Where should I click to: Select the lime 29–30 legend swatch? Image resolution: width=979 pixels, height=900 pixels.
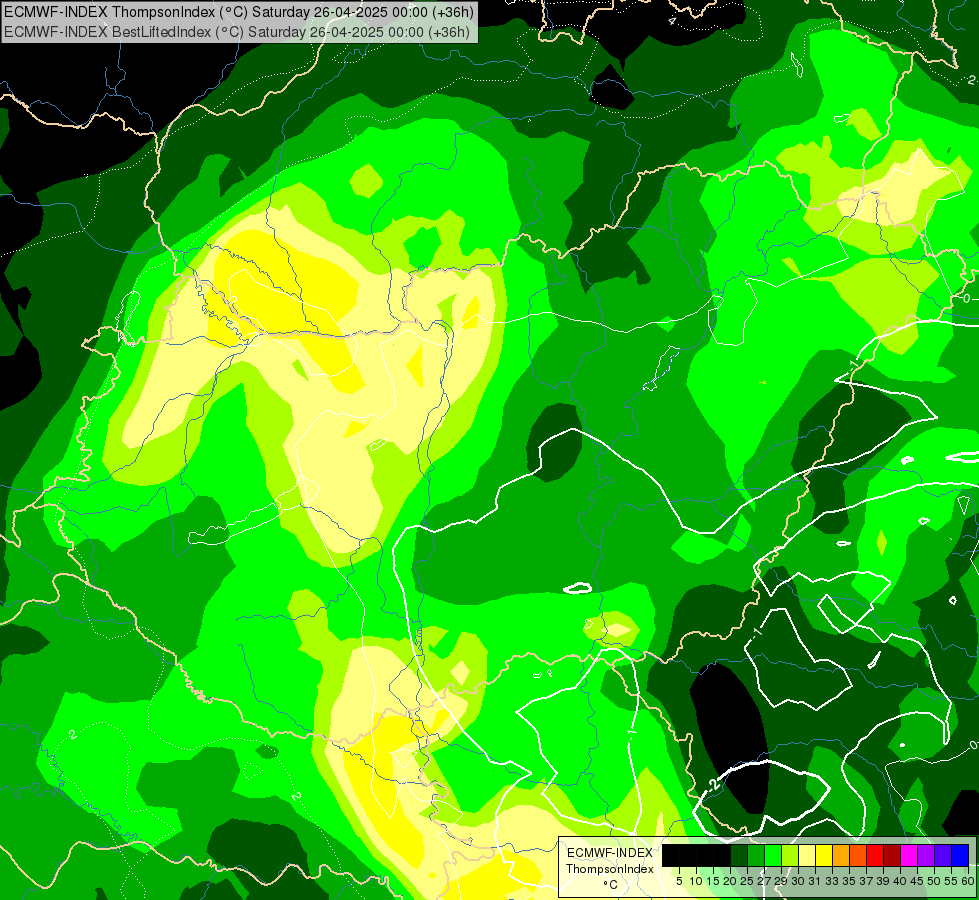(790, 856)
